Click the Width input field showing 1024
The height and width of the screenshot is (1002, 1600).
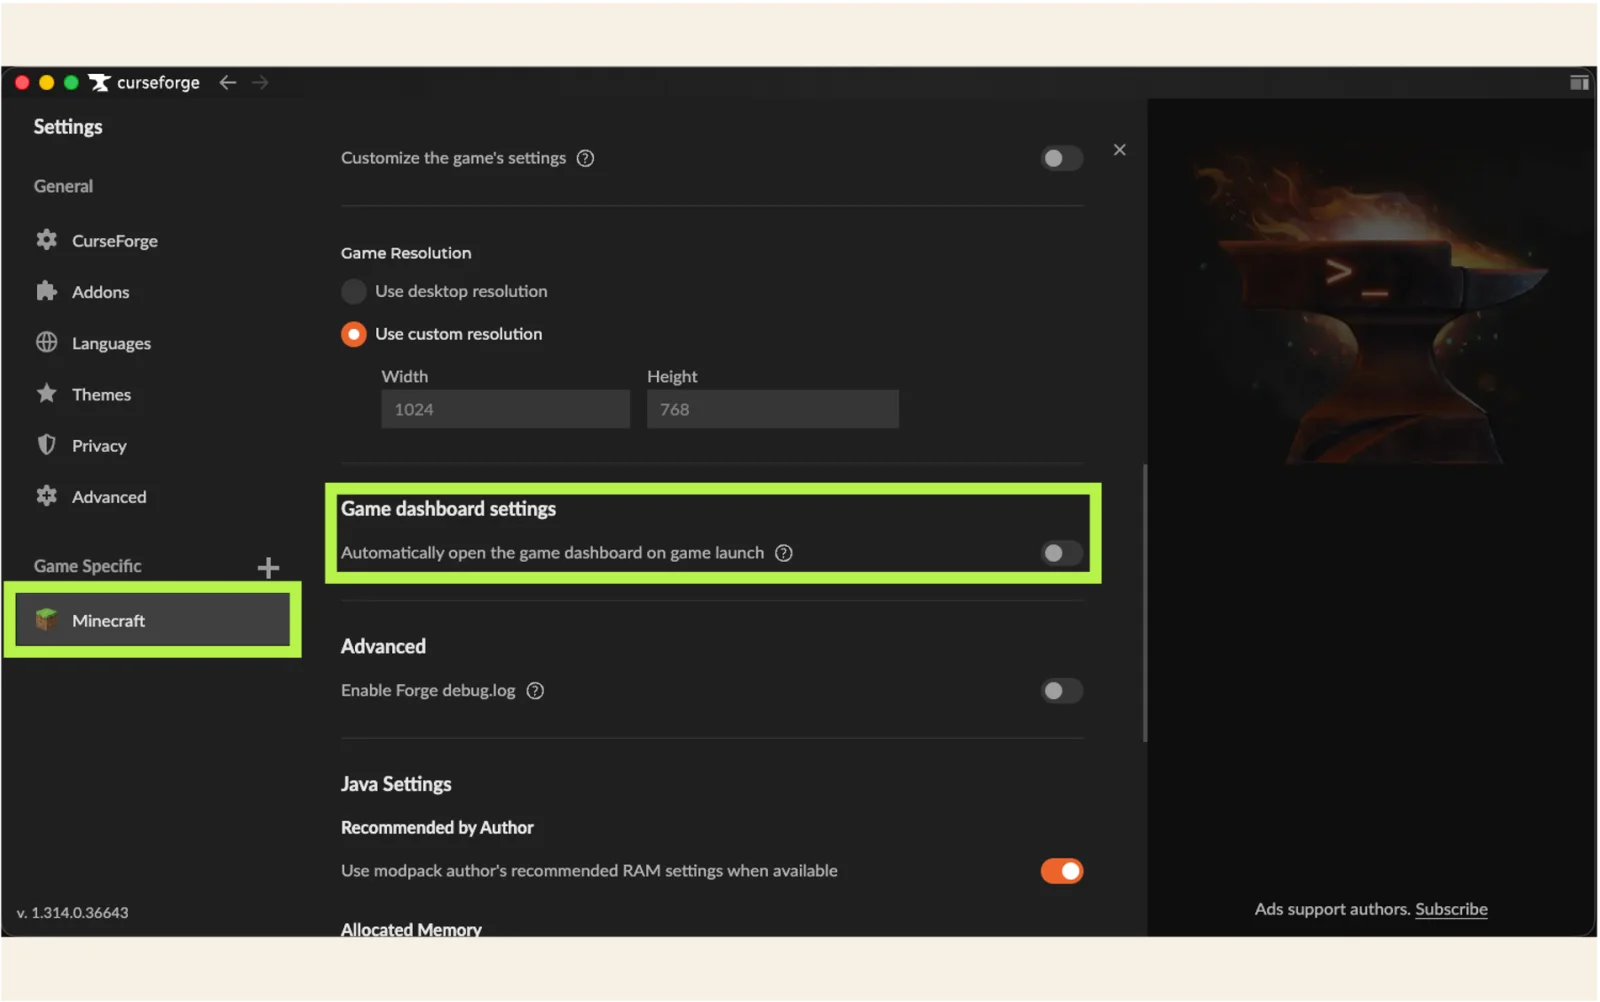[505, 409]
